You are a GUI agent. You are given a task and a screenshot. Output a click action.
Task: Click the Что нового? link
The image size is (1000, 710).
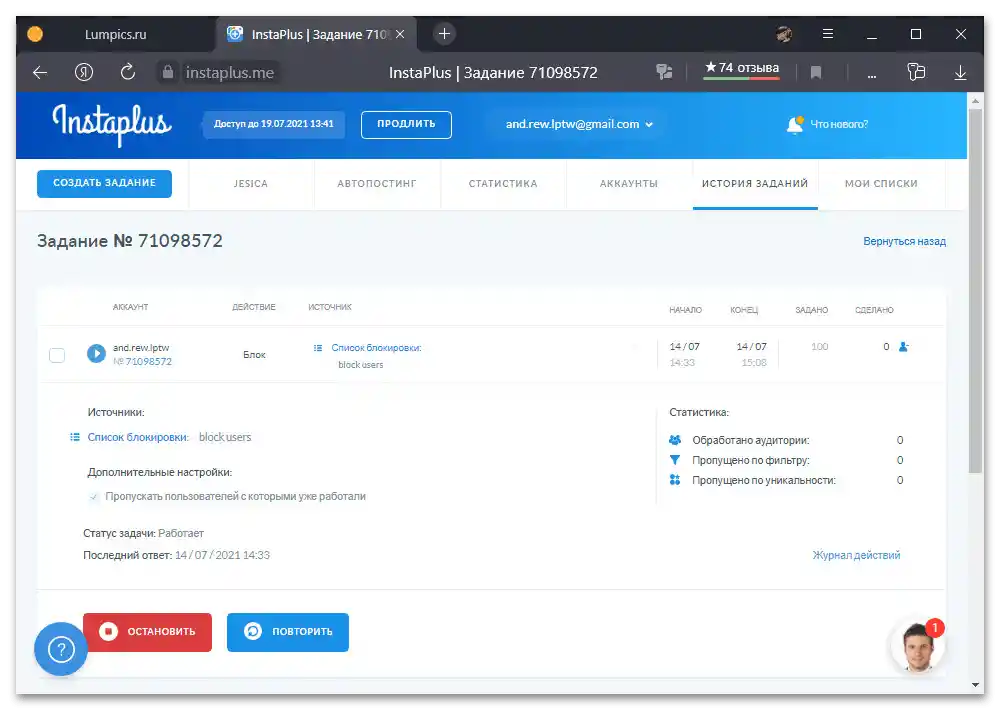[839, 124]
